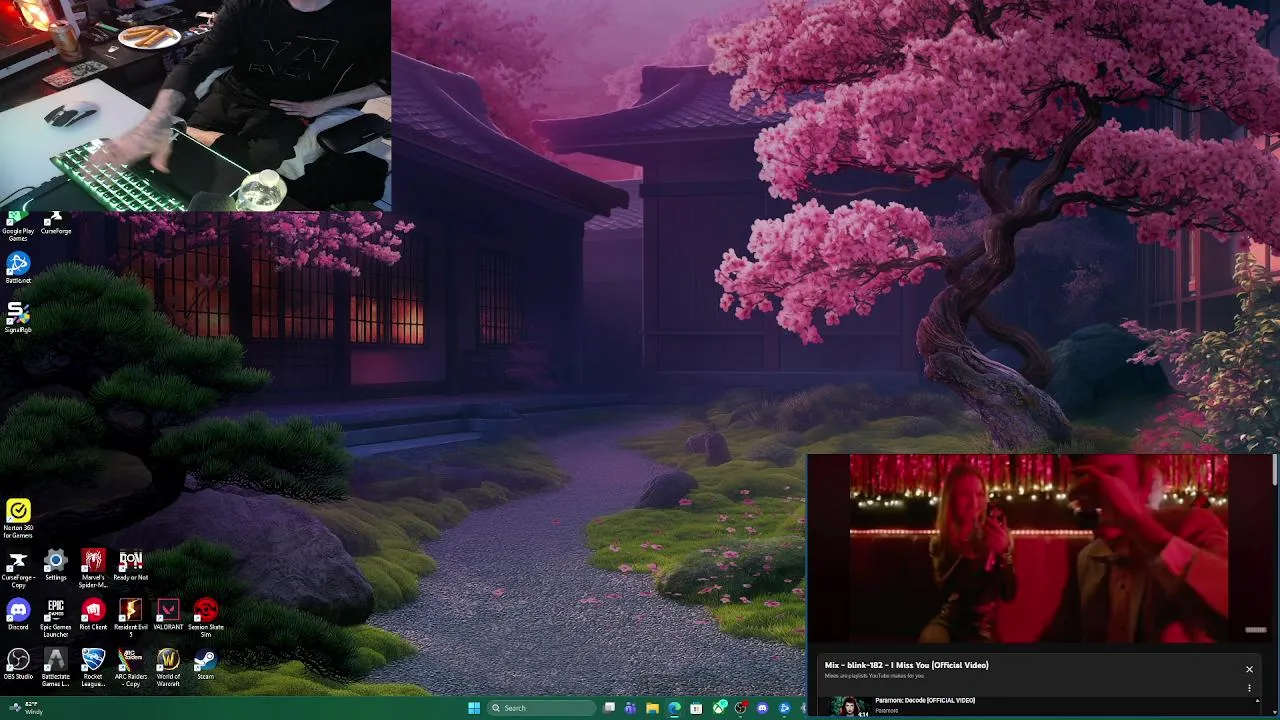
Task: Open File Explorer from the taskbar
Action: (x=652, y=708)
